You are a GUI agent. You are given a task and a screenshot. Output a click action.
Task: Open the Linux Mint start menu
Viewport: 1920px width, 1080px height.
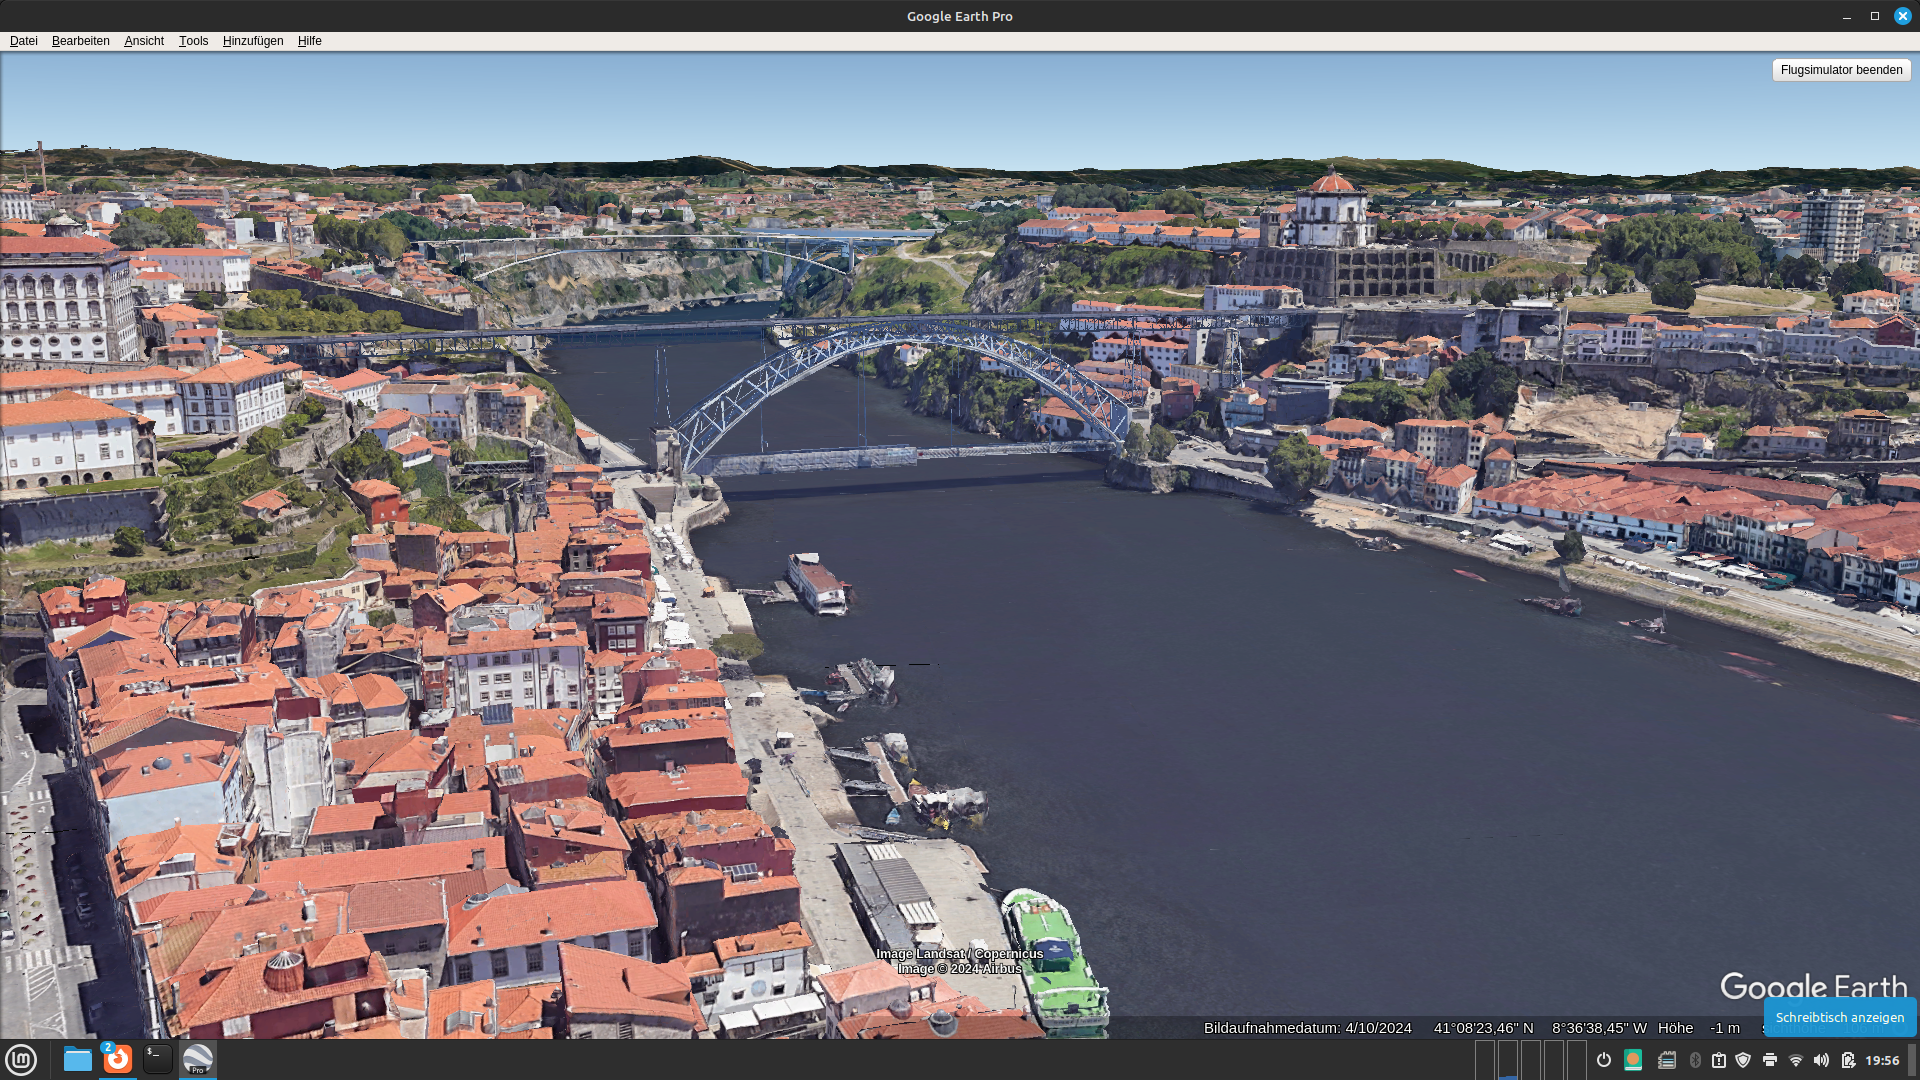coord(21,1059)
